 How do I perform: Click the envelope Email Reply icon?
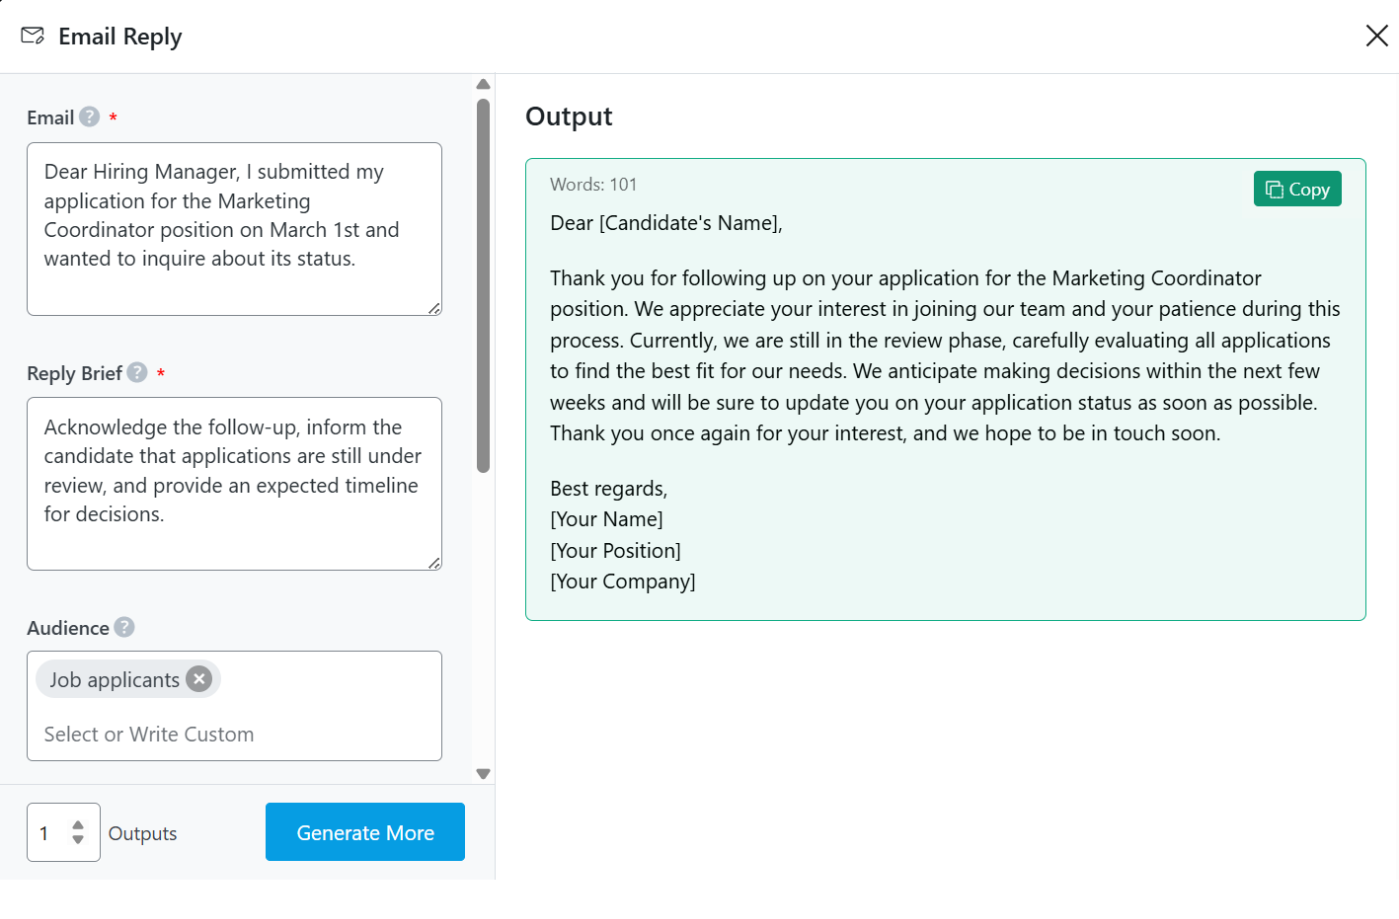(33, 36)
